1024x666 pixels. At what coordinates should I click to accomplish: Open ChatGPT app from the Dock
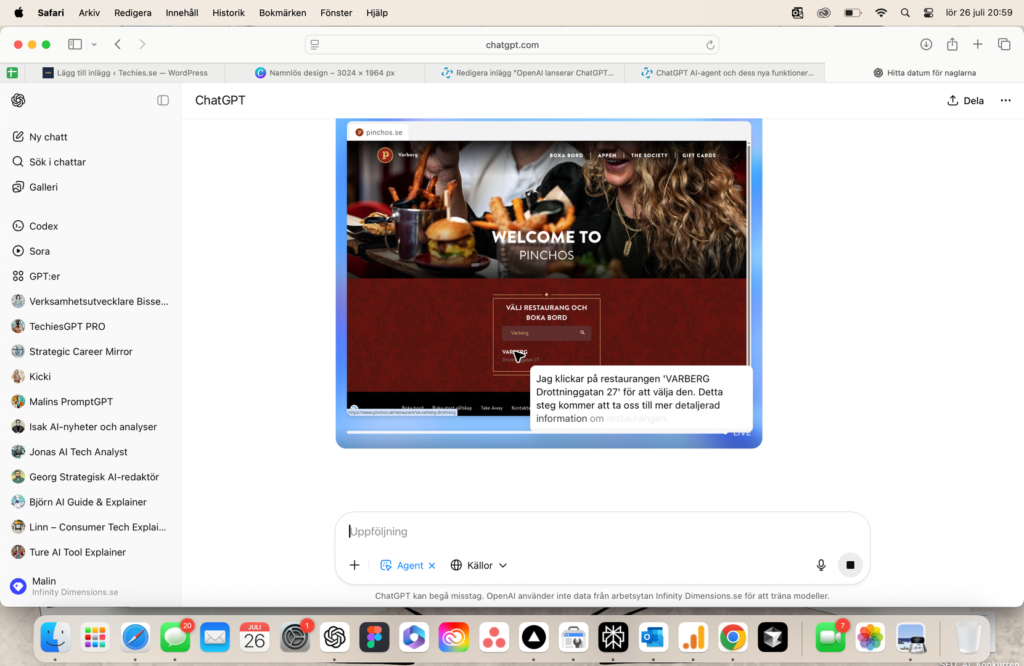click(334, 637)
